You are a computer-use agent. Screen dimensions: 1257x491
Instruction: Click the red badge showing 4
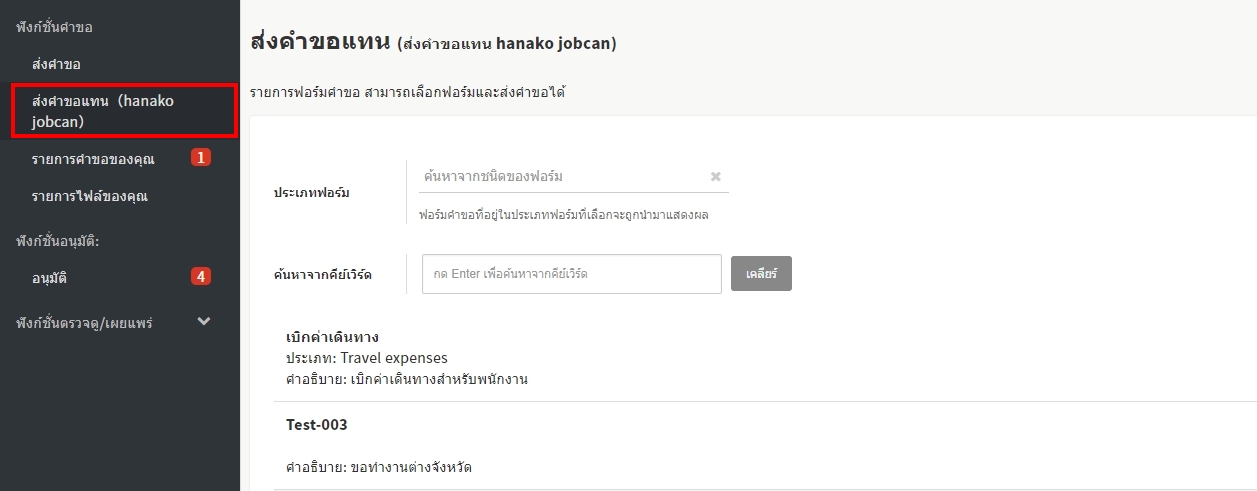point(201,276)
